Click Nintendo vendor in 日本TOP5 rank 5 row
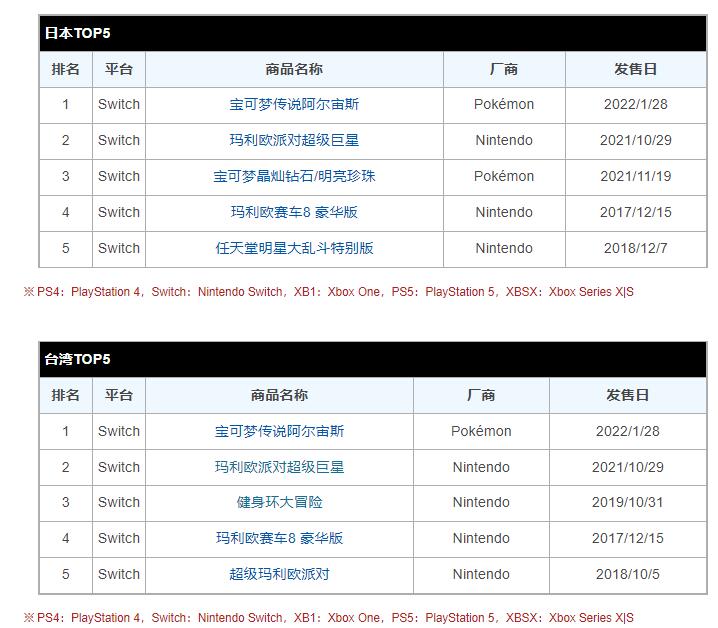The image size is (718, 628). click(504, 248)
